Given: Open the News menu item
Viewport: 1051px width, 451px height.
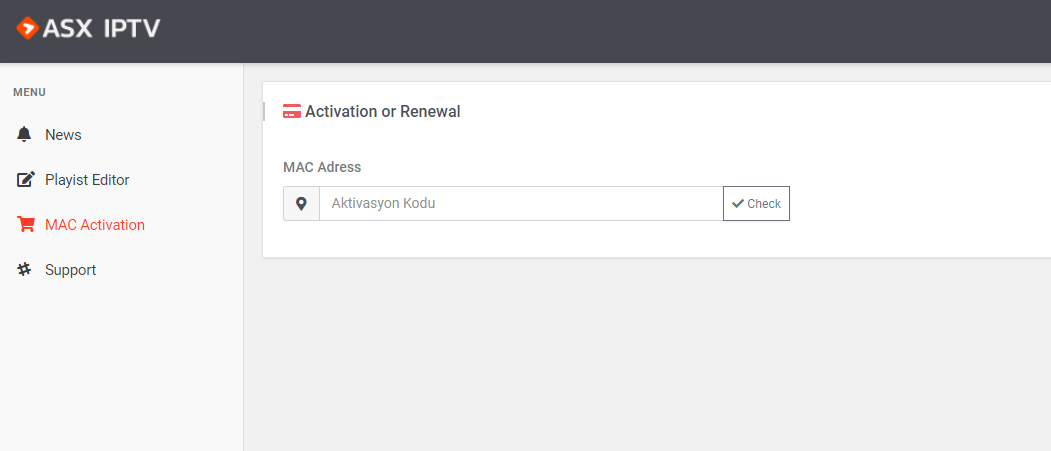Looking at the screenshot, I should [x=63, y=135].
